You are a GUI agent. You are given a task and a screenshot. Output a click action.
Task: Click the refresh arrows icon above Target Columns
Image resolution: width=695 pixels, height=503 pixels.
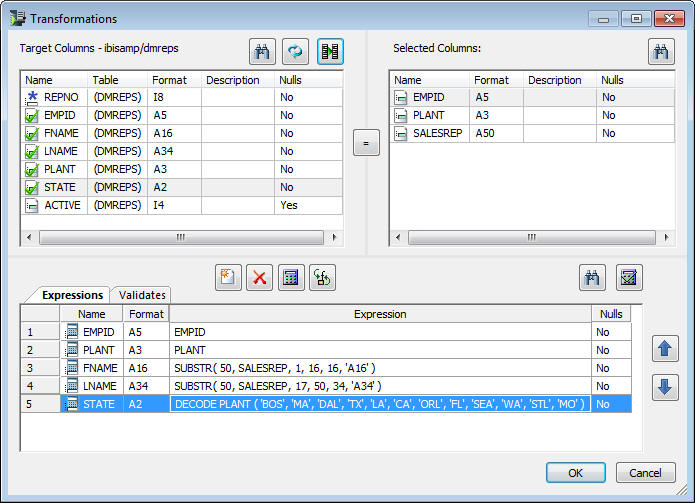pyautogui.click(x=296, y=52)
